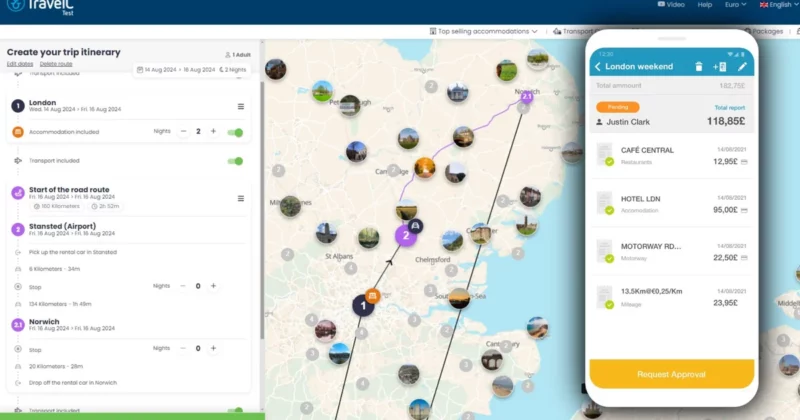The width and height of the screenshot is (800, 420).
Task: Click the London number 1 badge
Action: (18, 106)
